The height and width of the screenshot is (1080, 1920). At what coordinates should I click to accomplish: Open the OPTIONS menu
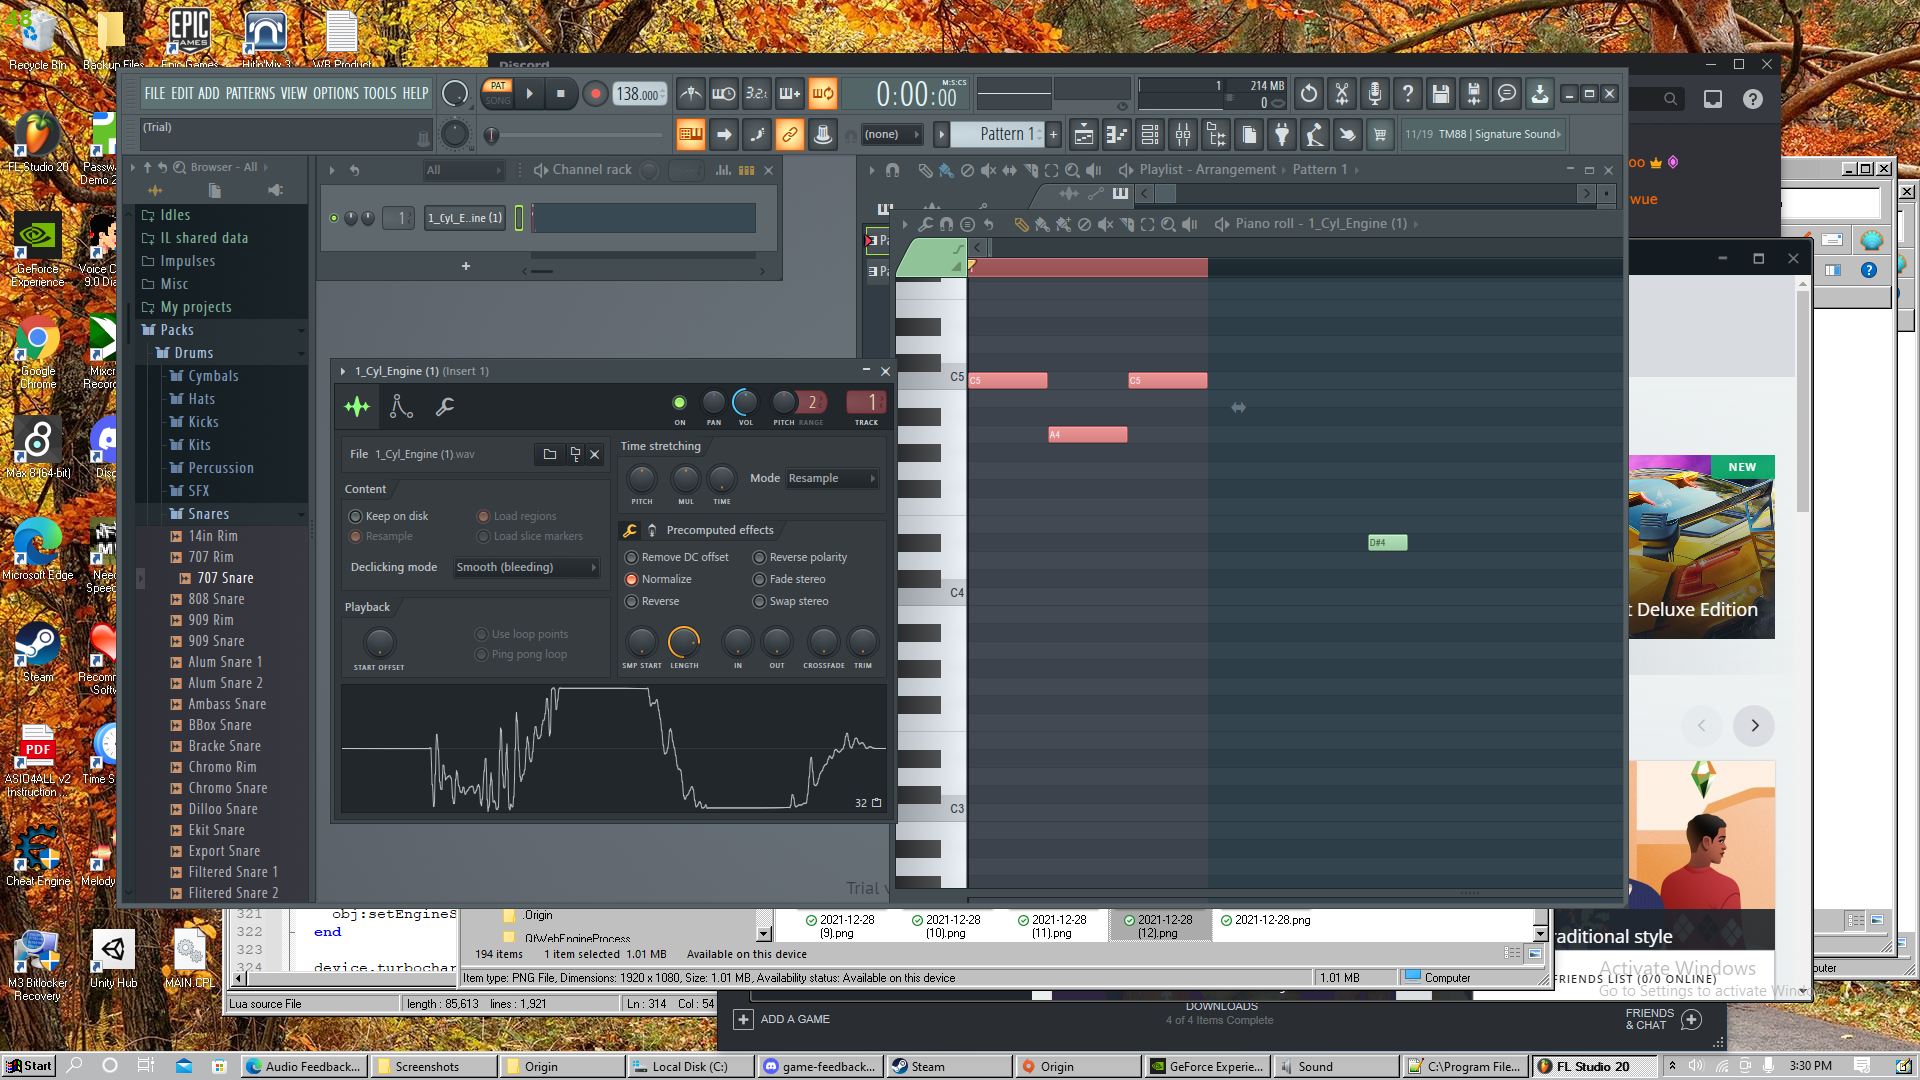335,94
